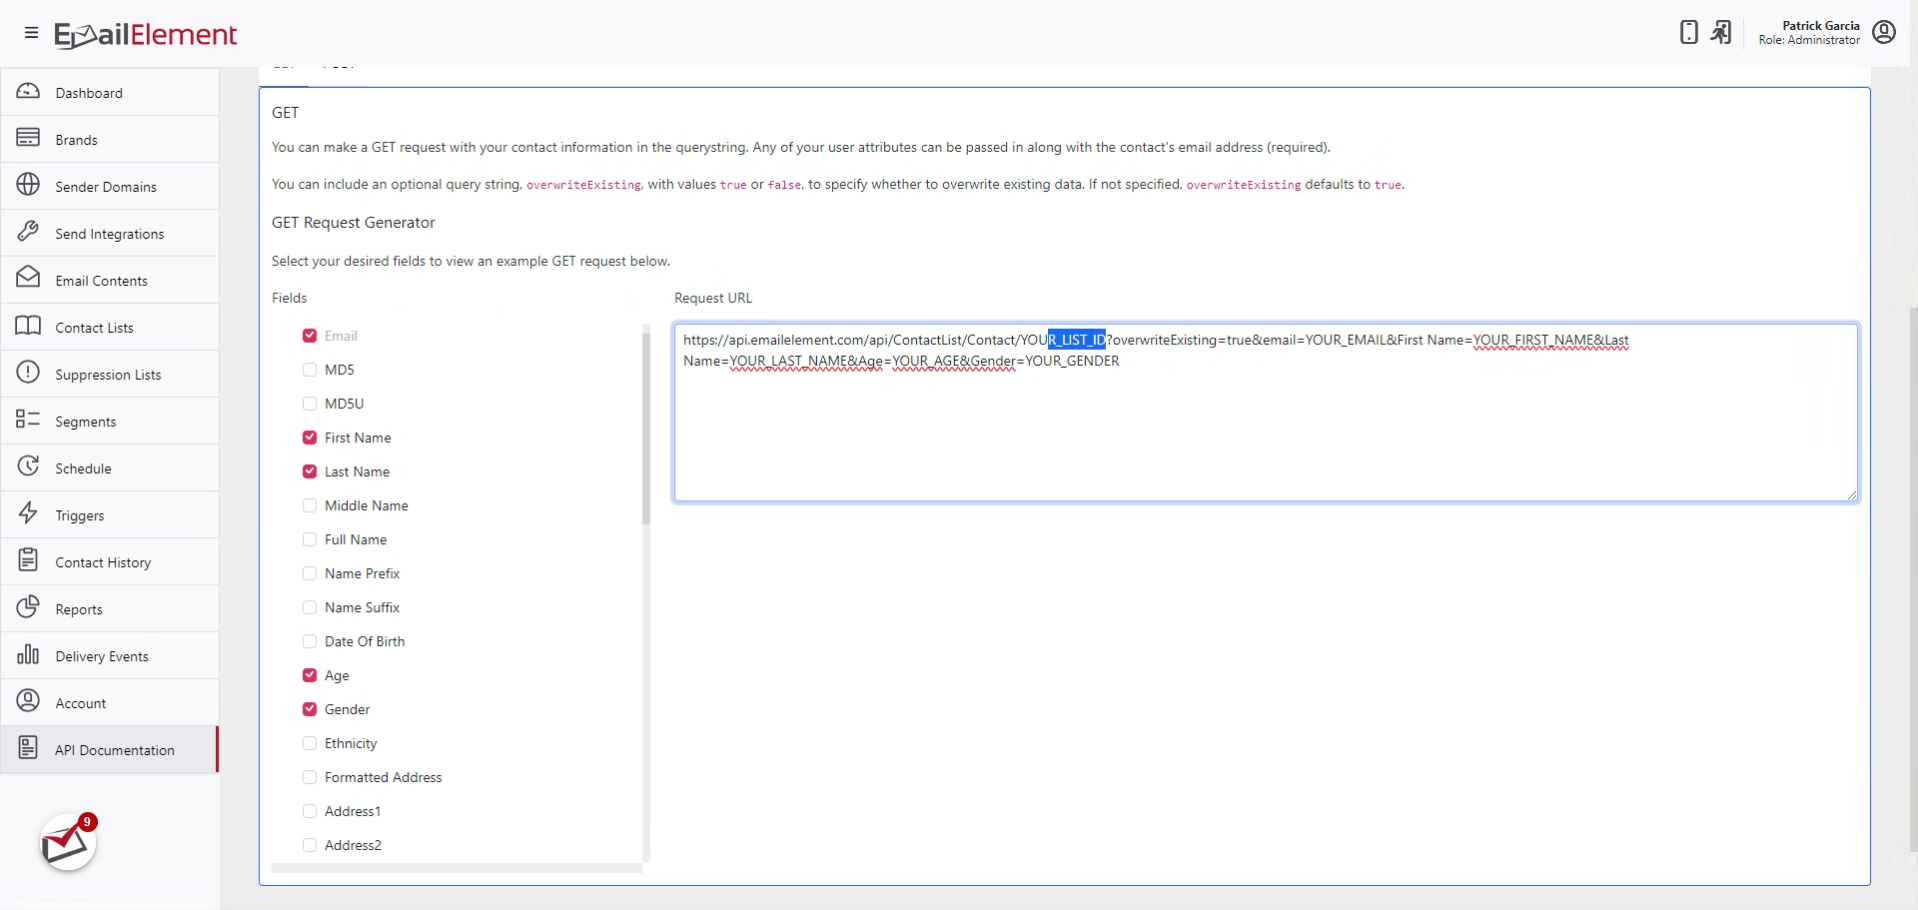Open the user profile avatar icon

point(1884,32)
